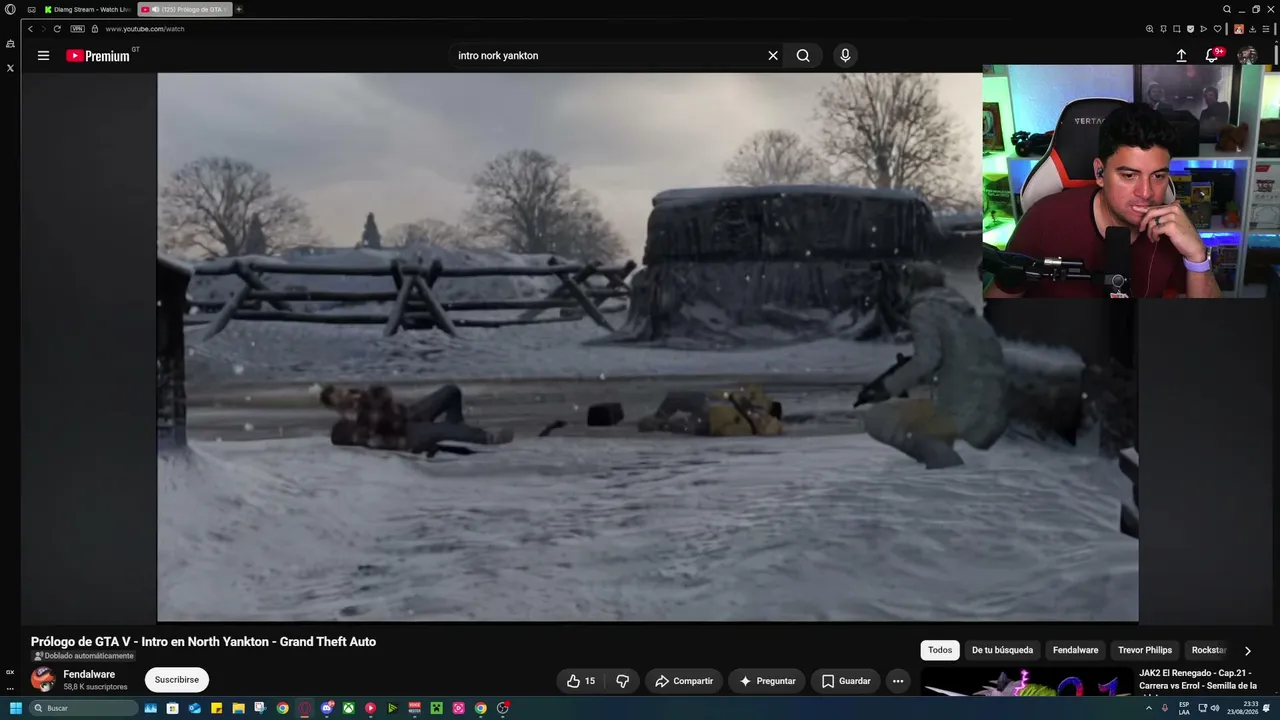Dislike the video with thumbs down
Screen dimensions: 1280x720
pos(622,681)
